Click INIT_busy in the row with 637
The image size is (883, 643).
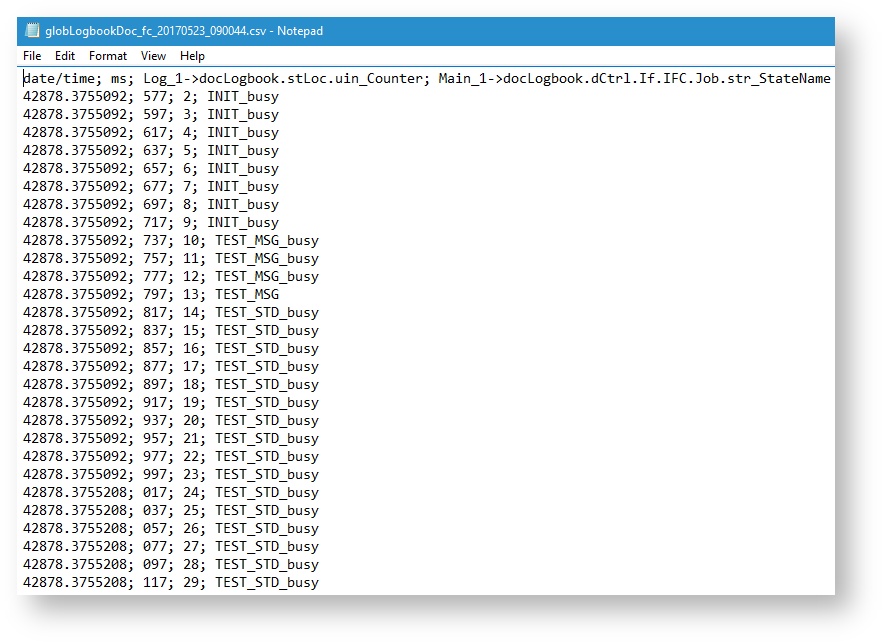[x=243, y=150]
